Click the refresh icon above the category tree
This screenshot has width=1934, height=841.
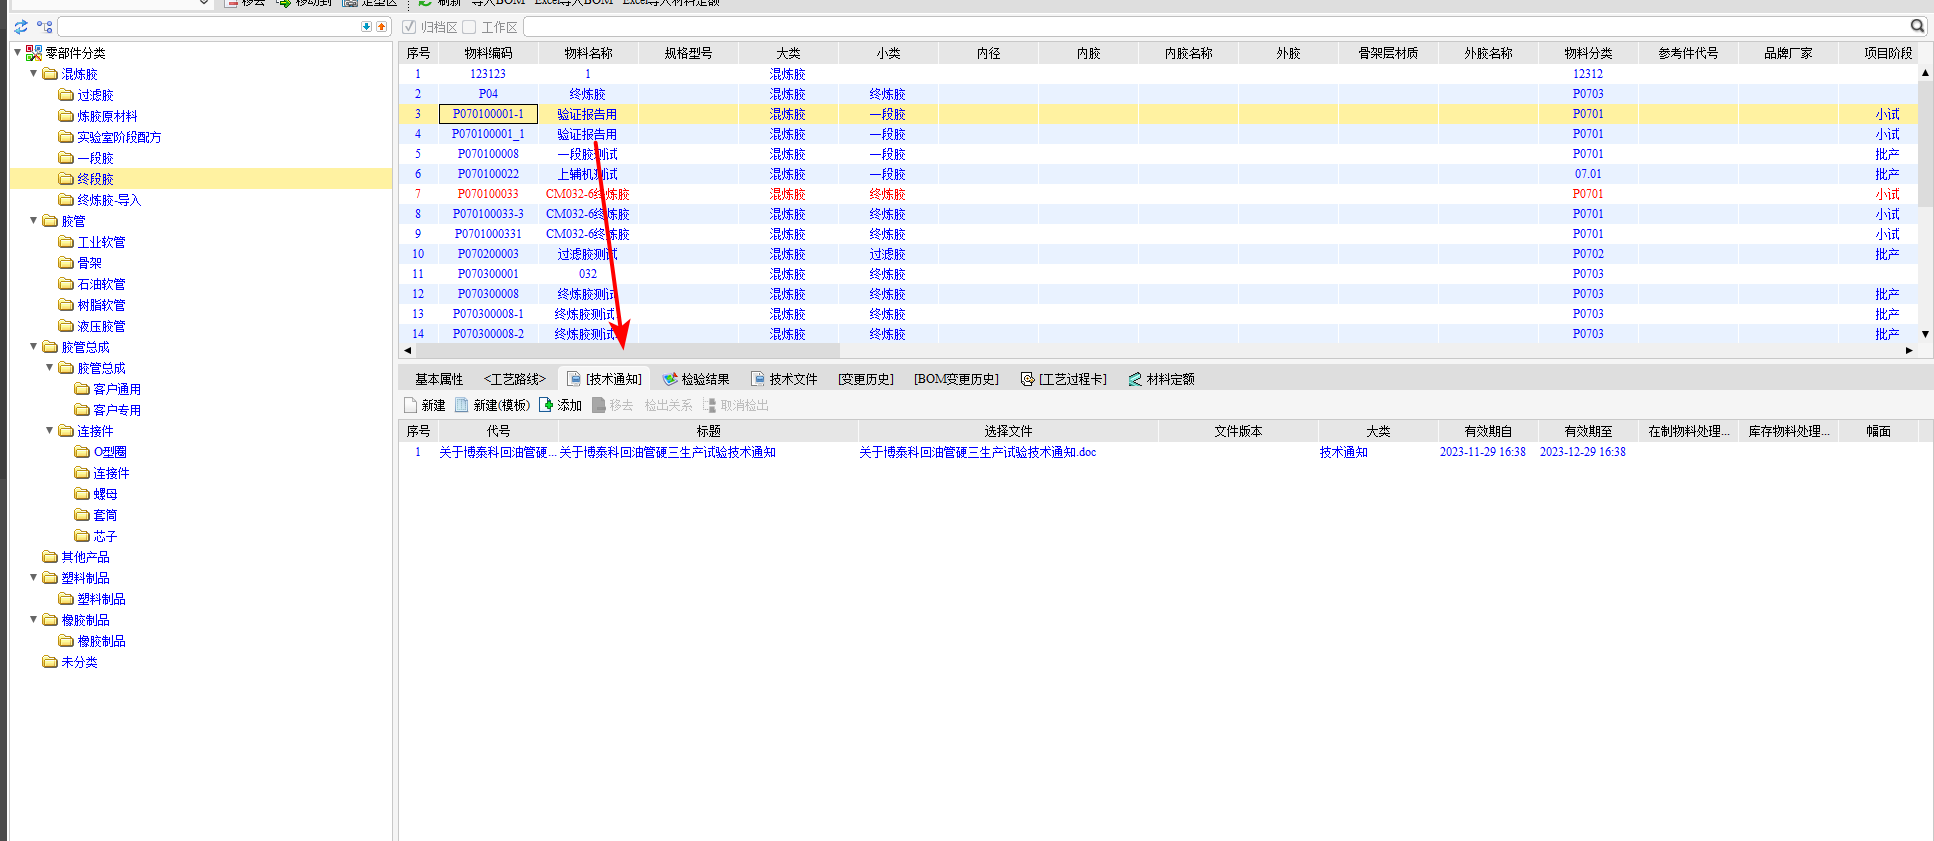[21, 27]
